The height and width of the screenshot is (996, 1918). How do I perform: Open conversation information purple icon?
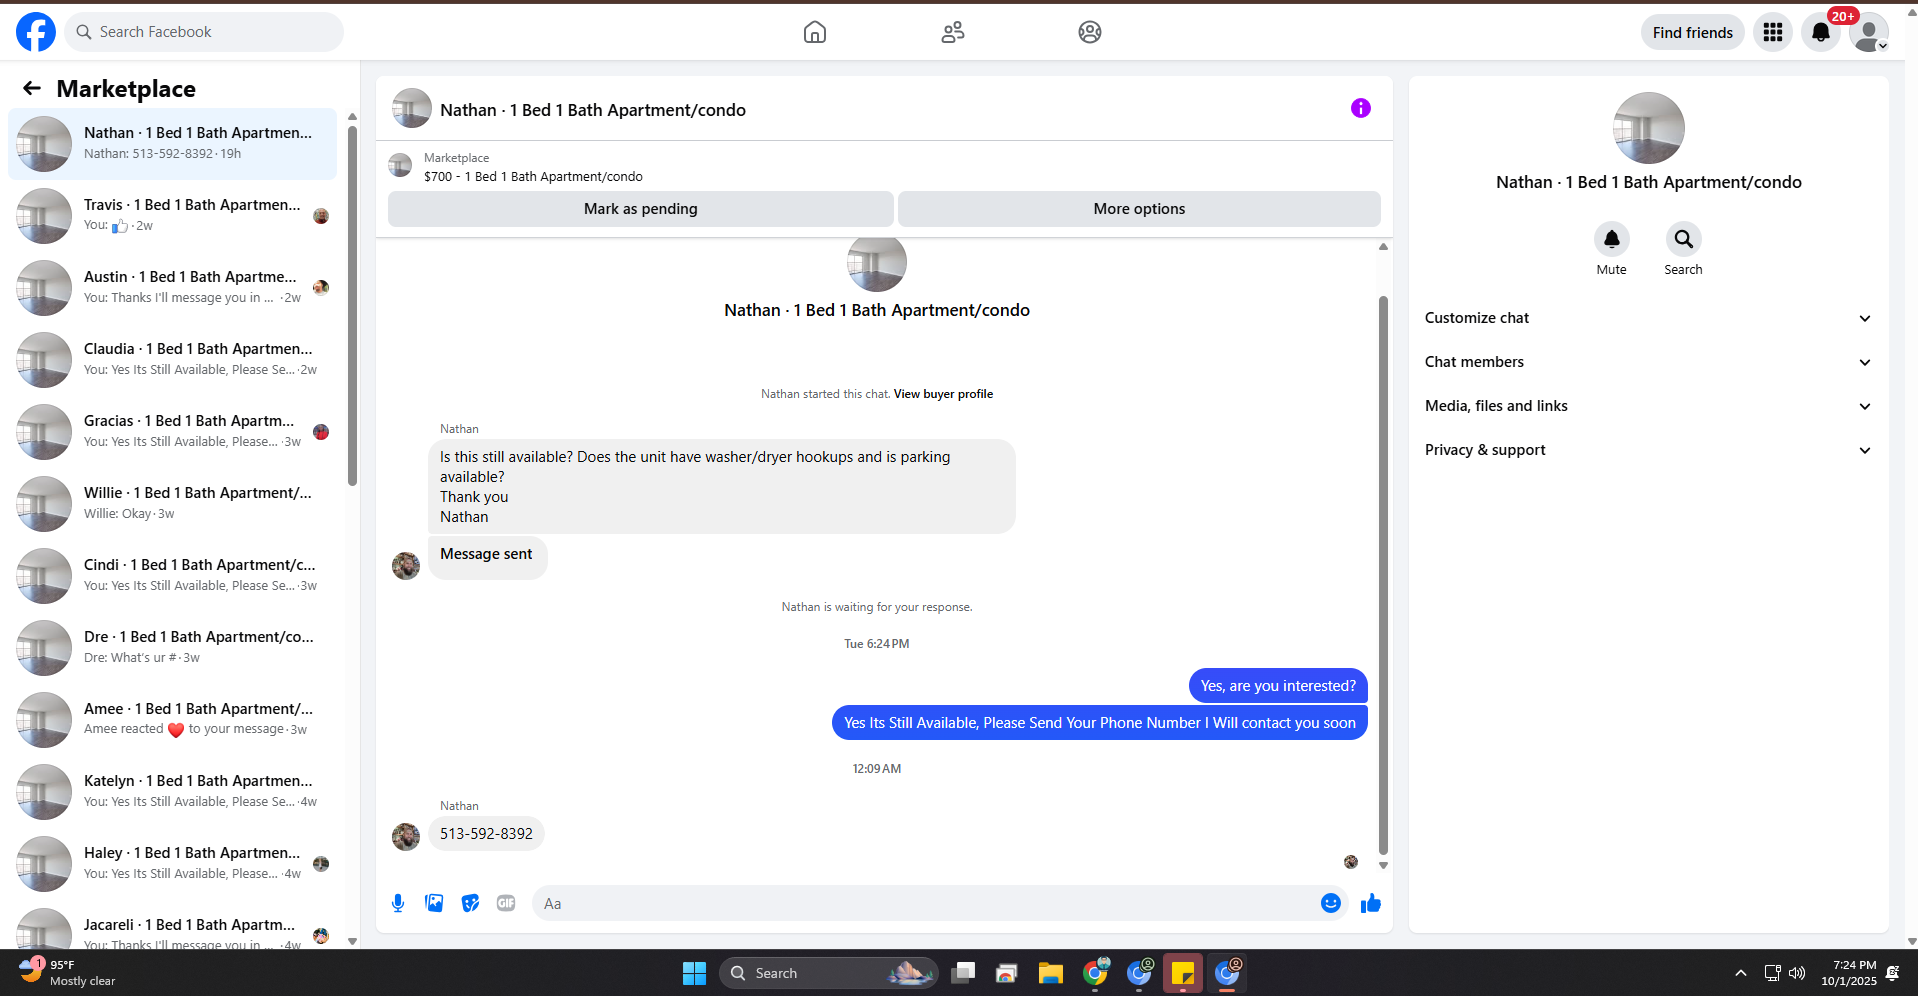coord(1361,108)
